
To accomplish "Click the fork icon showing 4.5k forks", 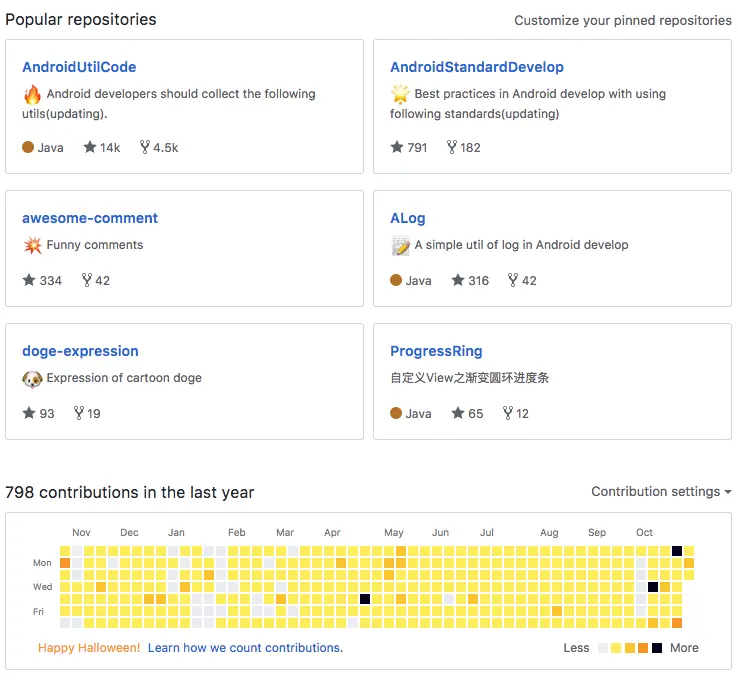I will point(144,147).
